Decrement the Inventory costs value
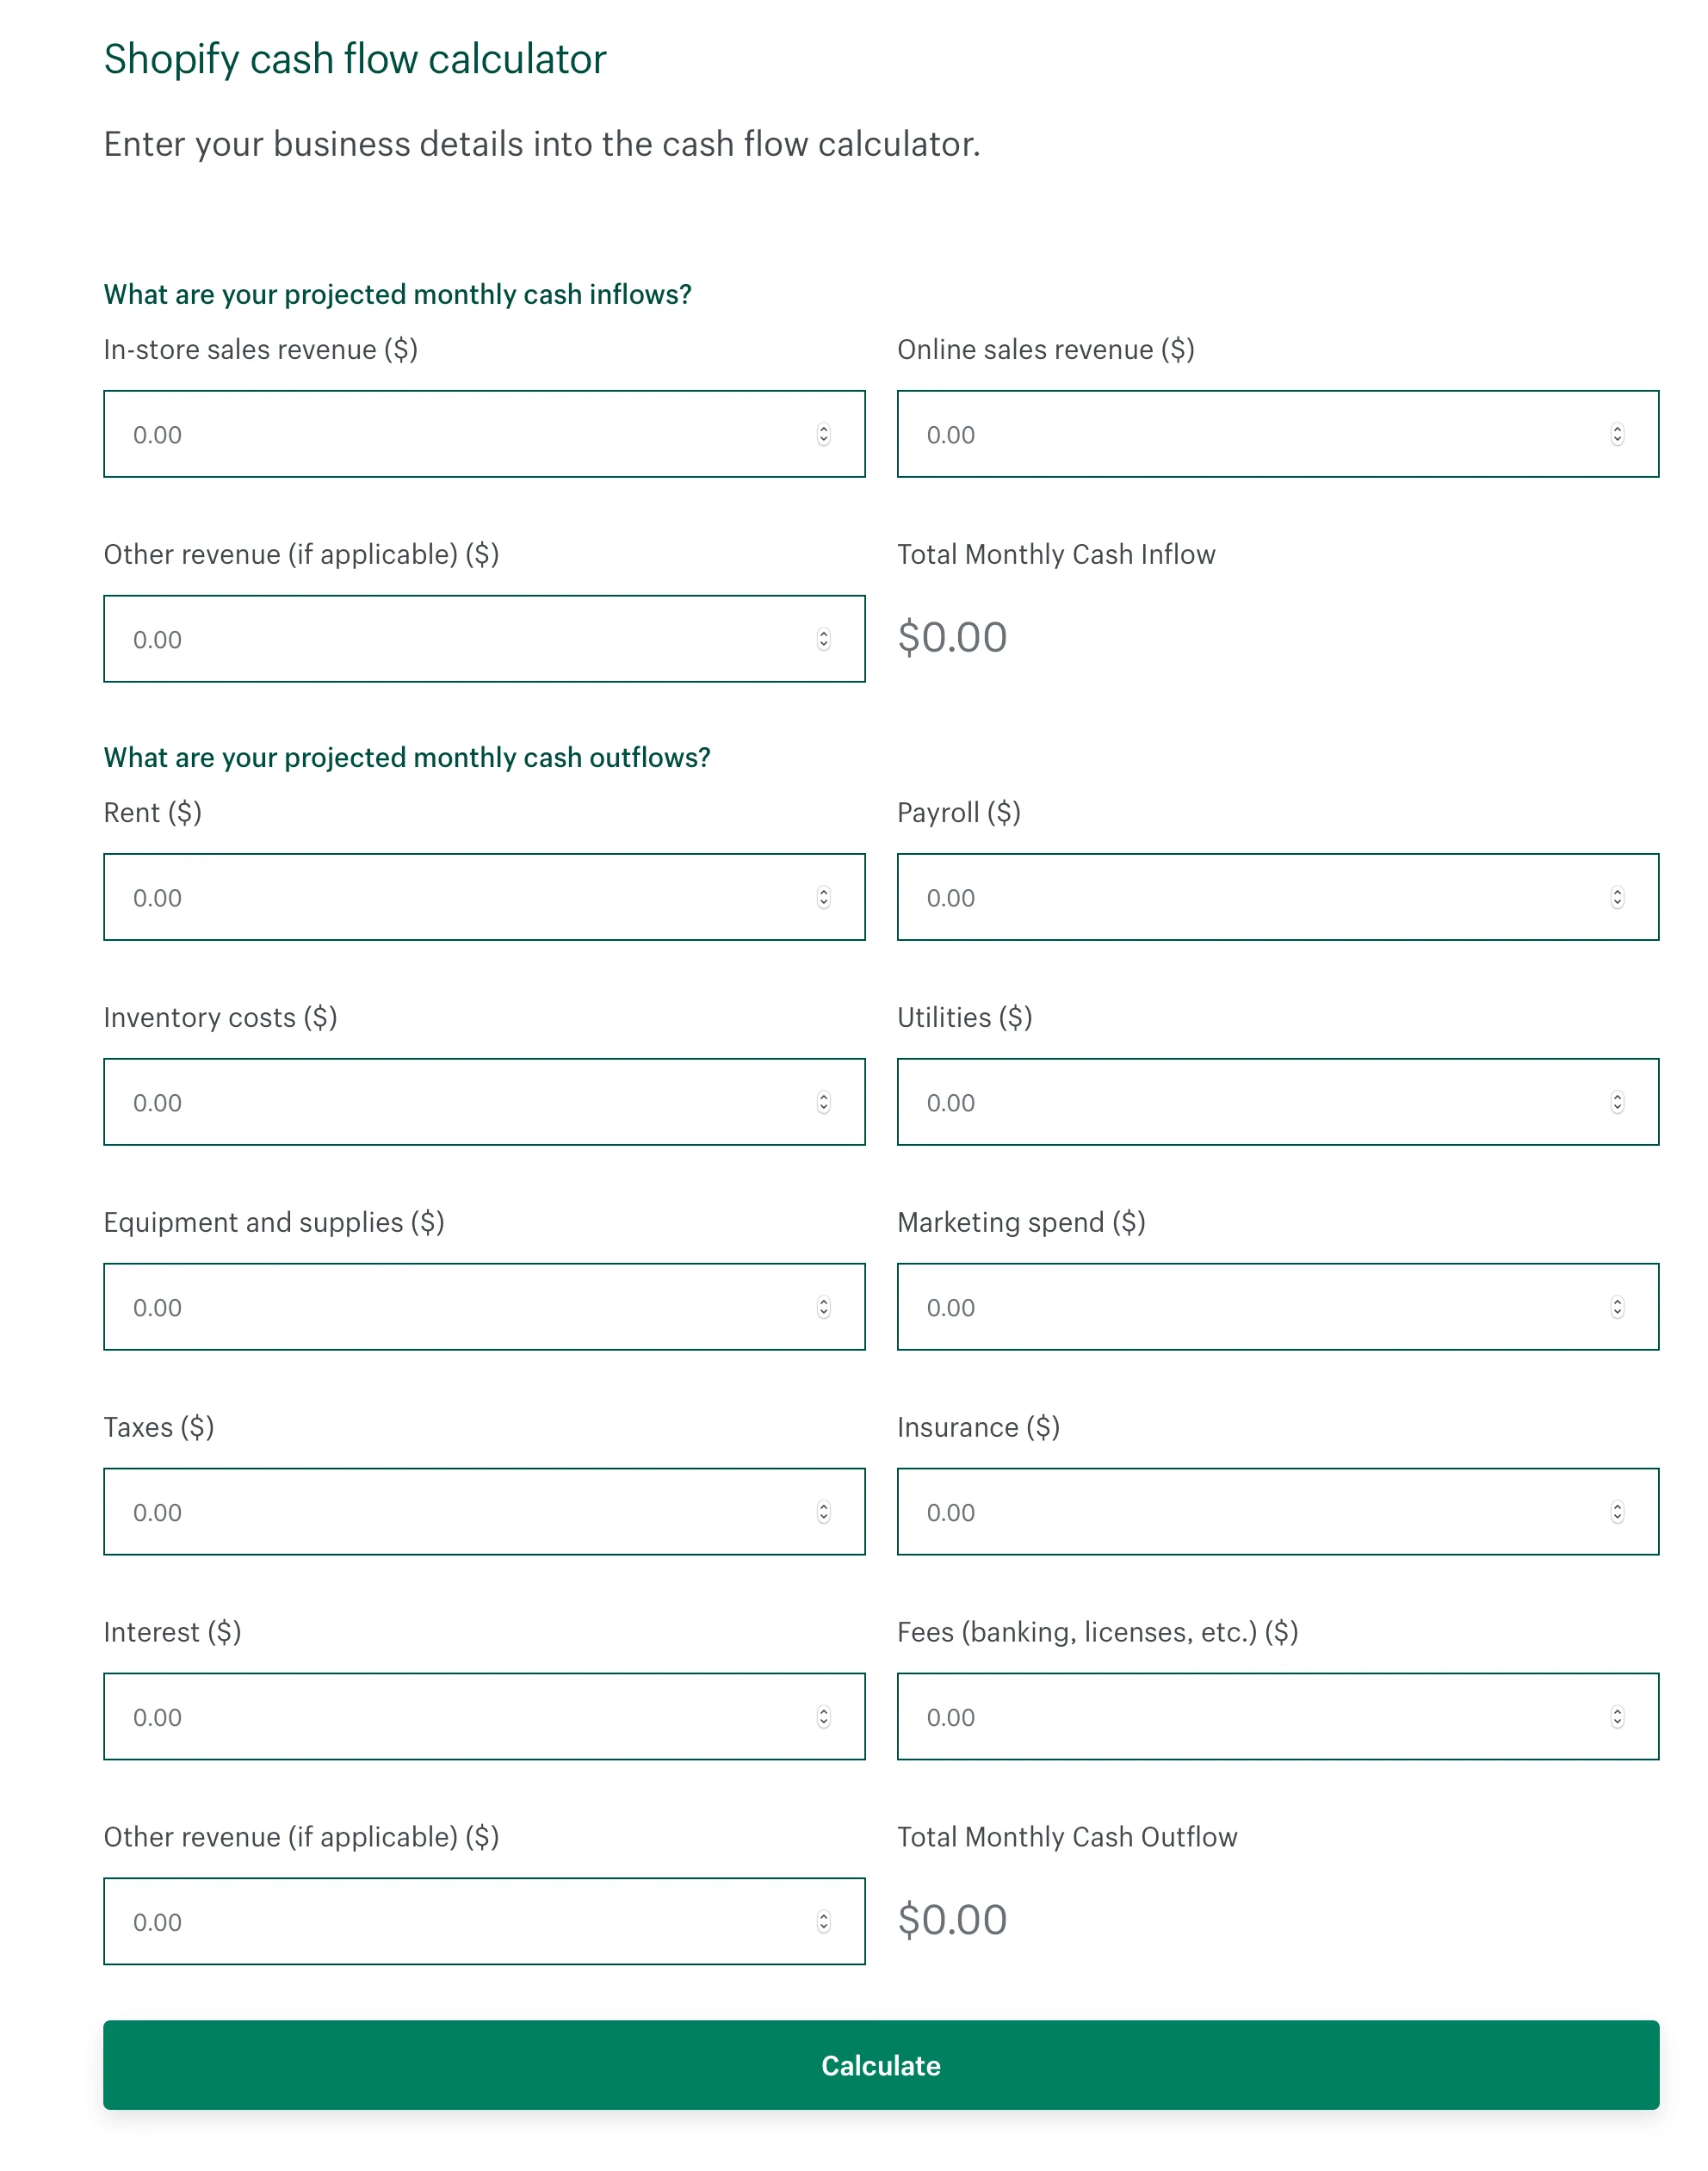Screen dimensions: 1708x2171 (823, 1107)
